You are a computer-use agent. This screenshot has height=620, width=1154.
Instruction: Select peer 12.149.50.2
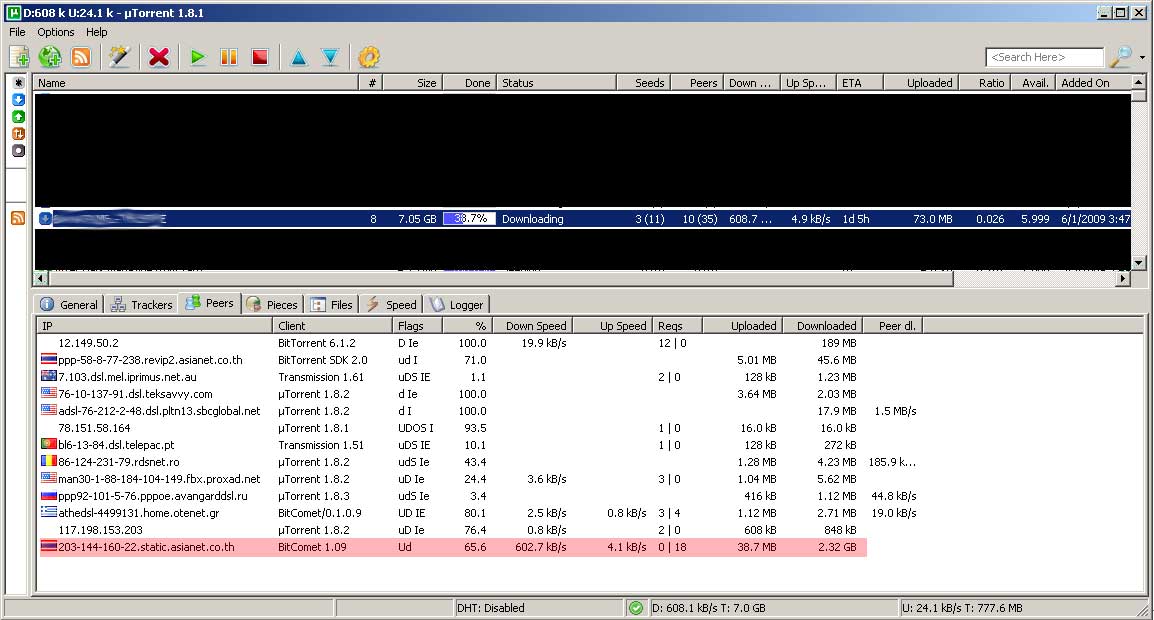point(88,343)
